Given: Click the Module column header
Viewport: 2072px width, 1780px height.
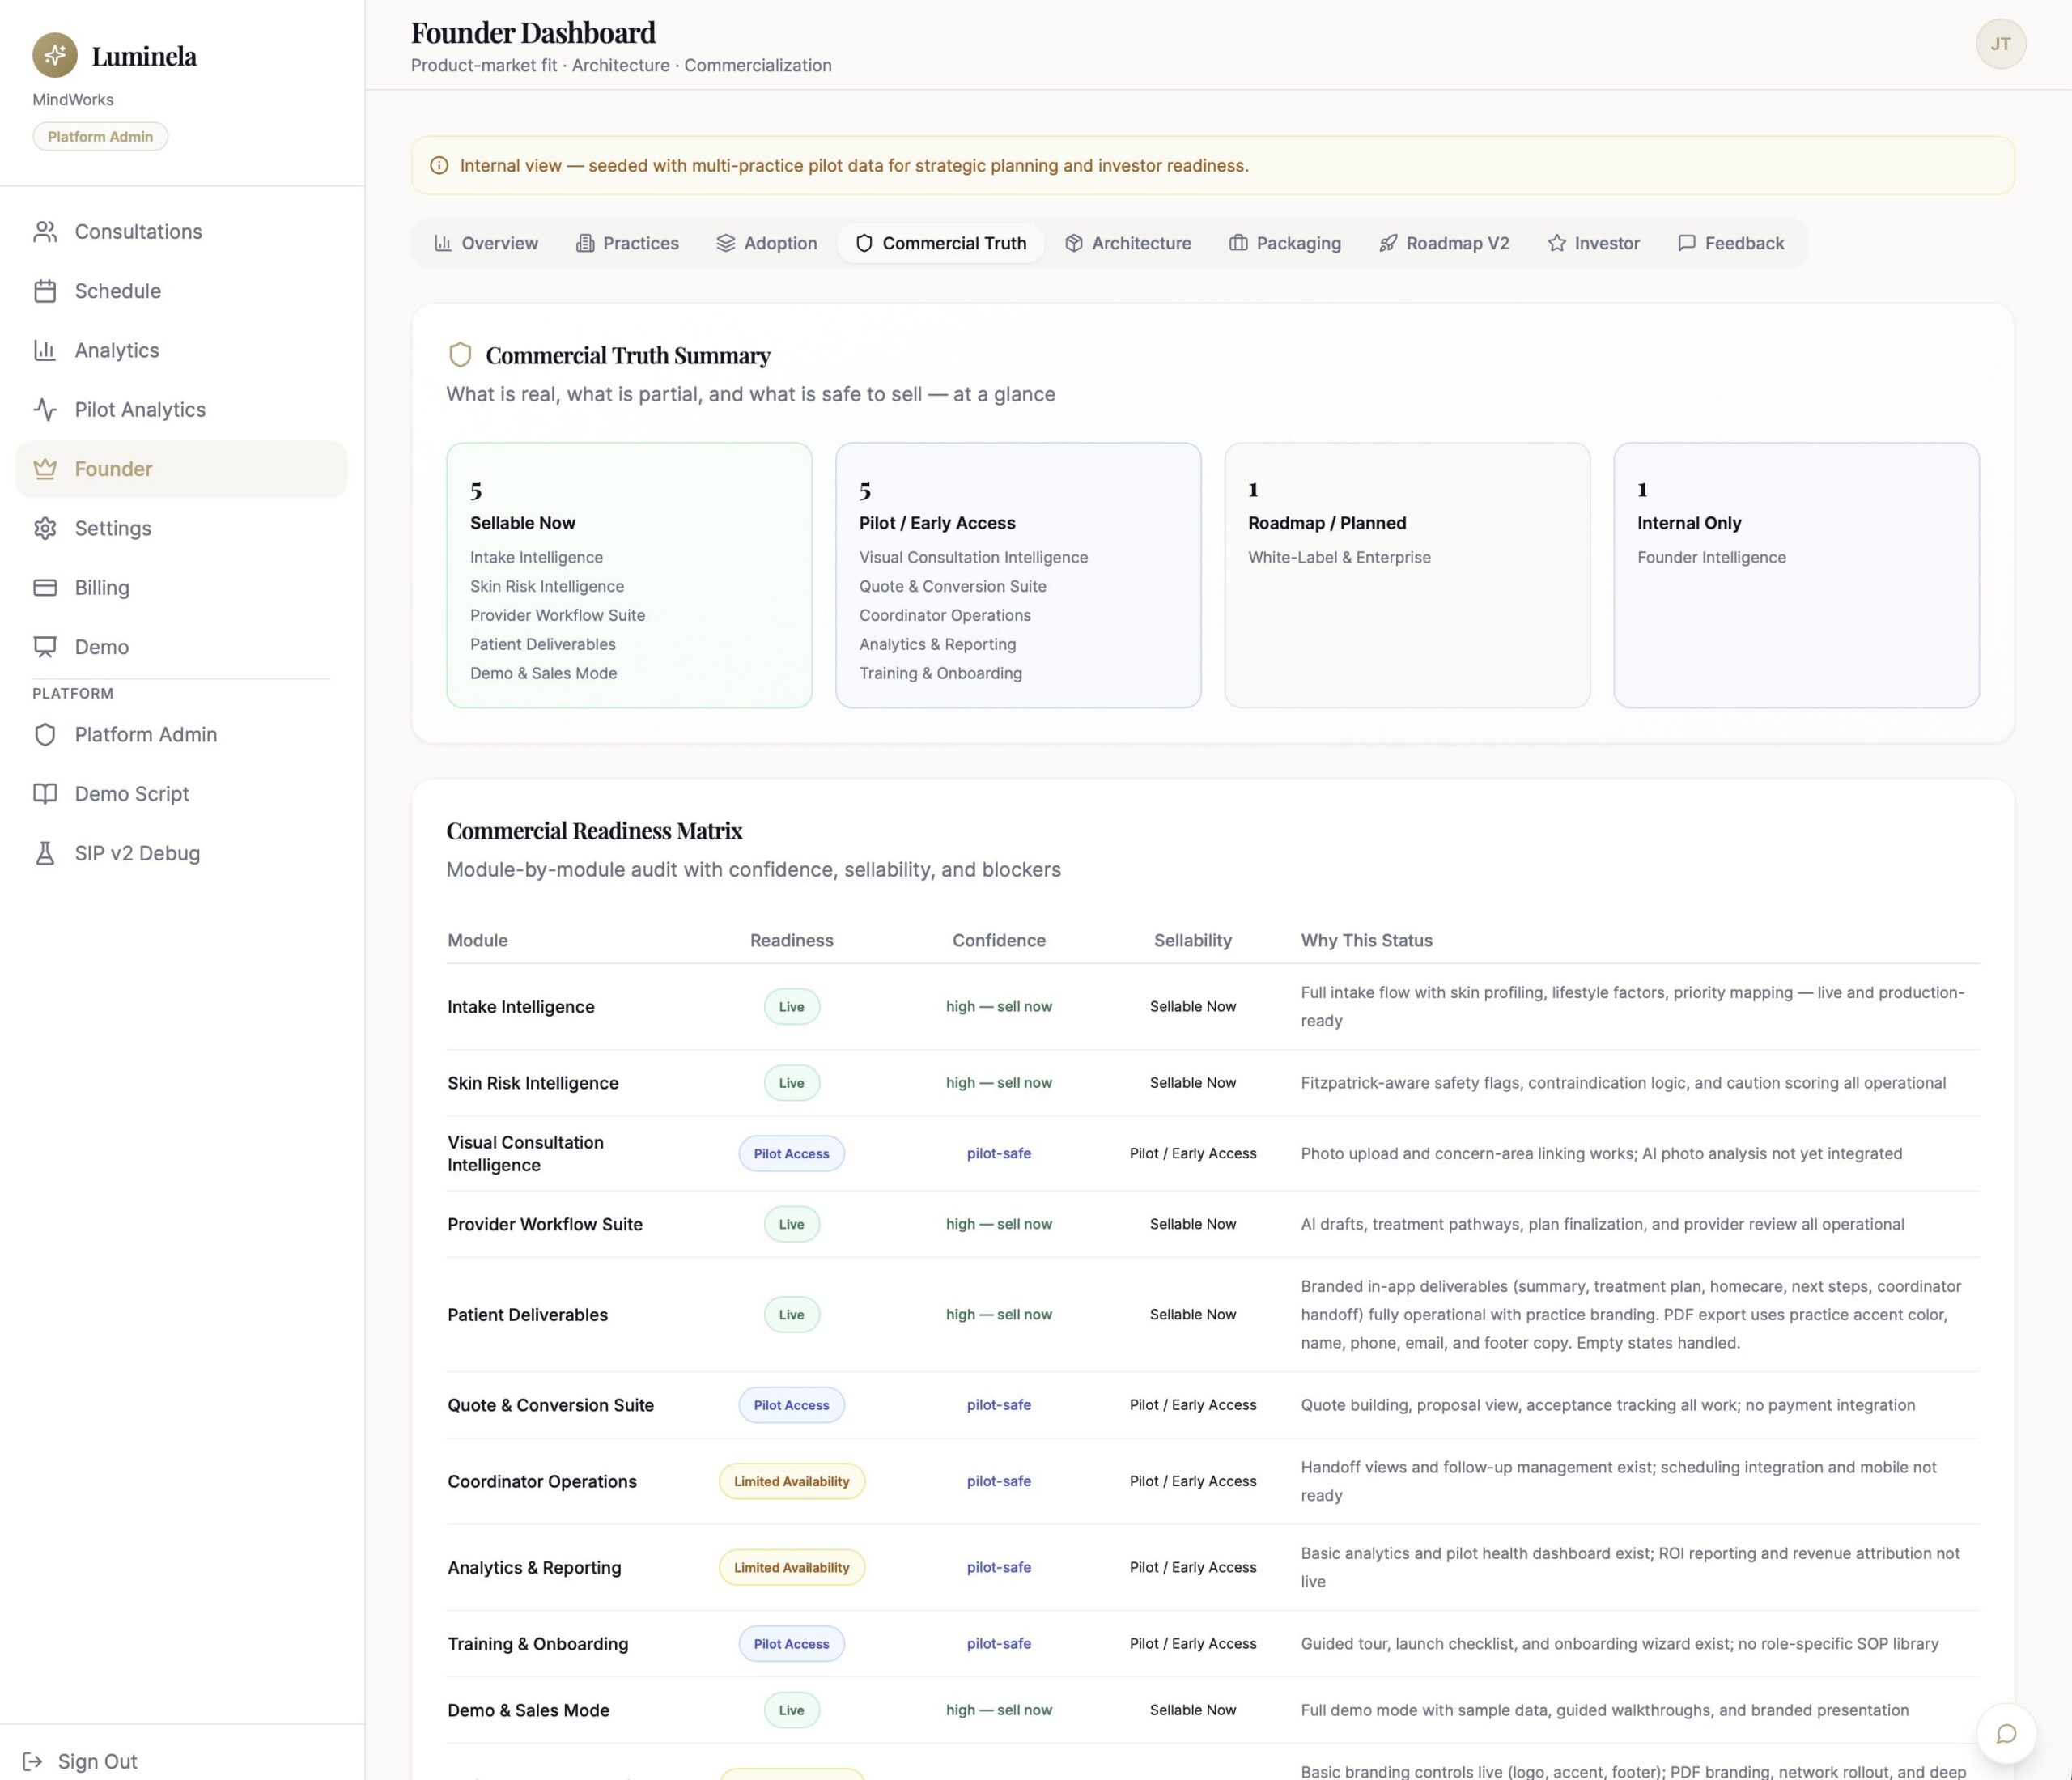Looking at the screenshot, I should click(x=478, y=940).
